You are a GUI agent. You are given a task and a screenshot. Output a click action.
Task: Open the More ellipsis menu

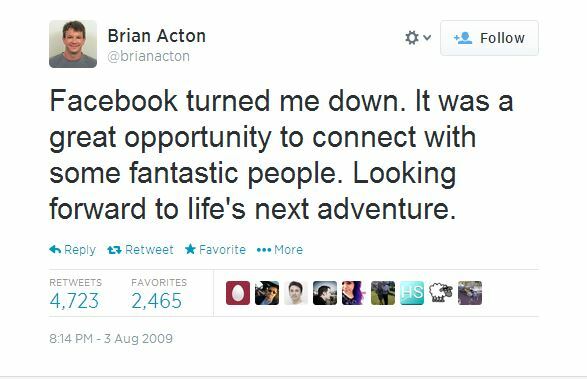click(x=280, y=249)
